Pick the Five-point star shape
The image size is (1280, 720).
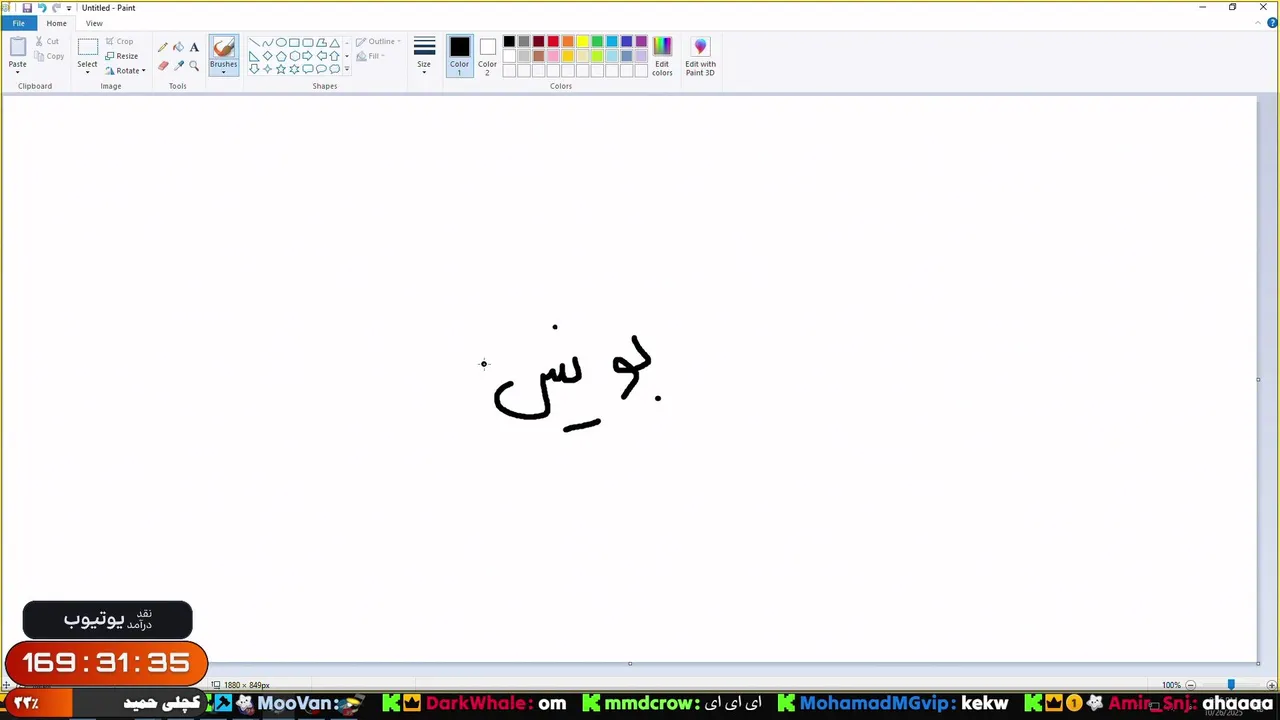point(281,69)
